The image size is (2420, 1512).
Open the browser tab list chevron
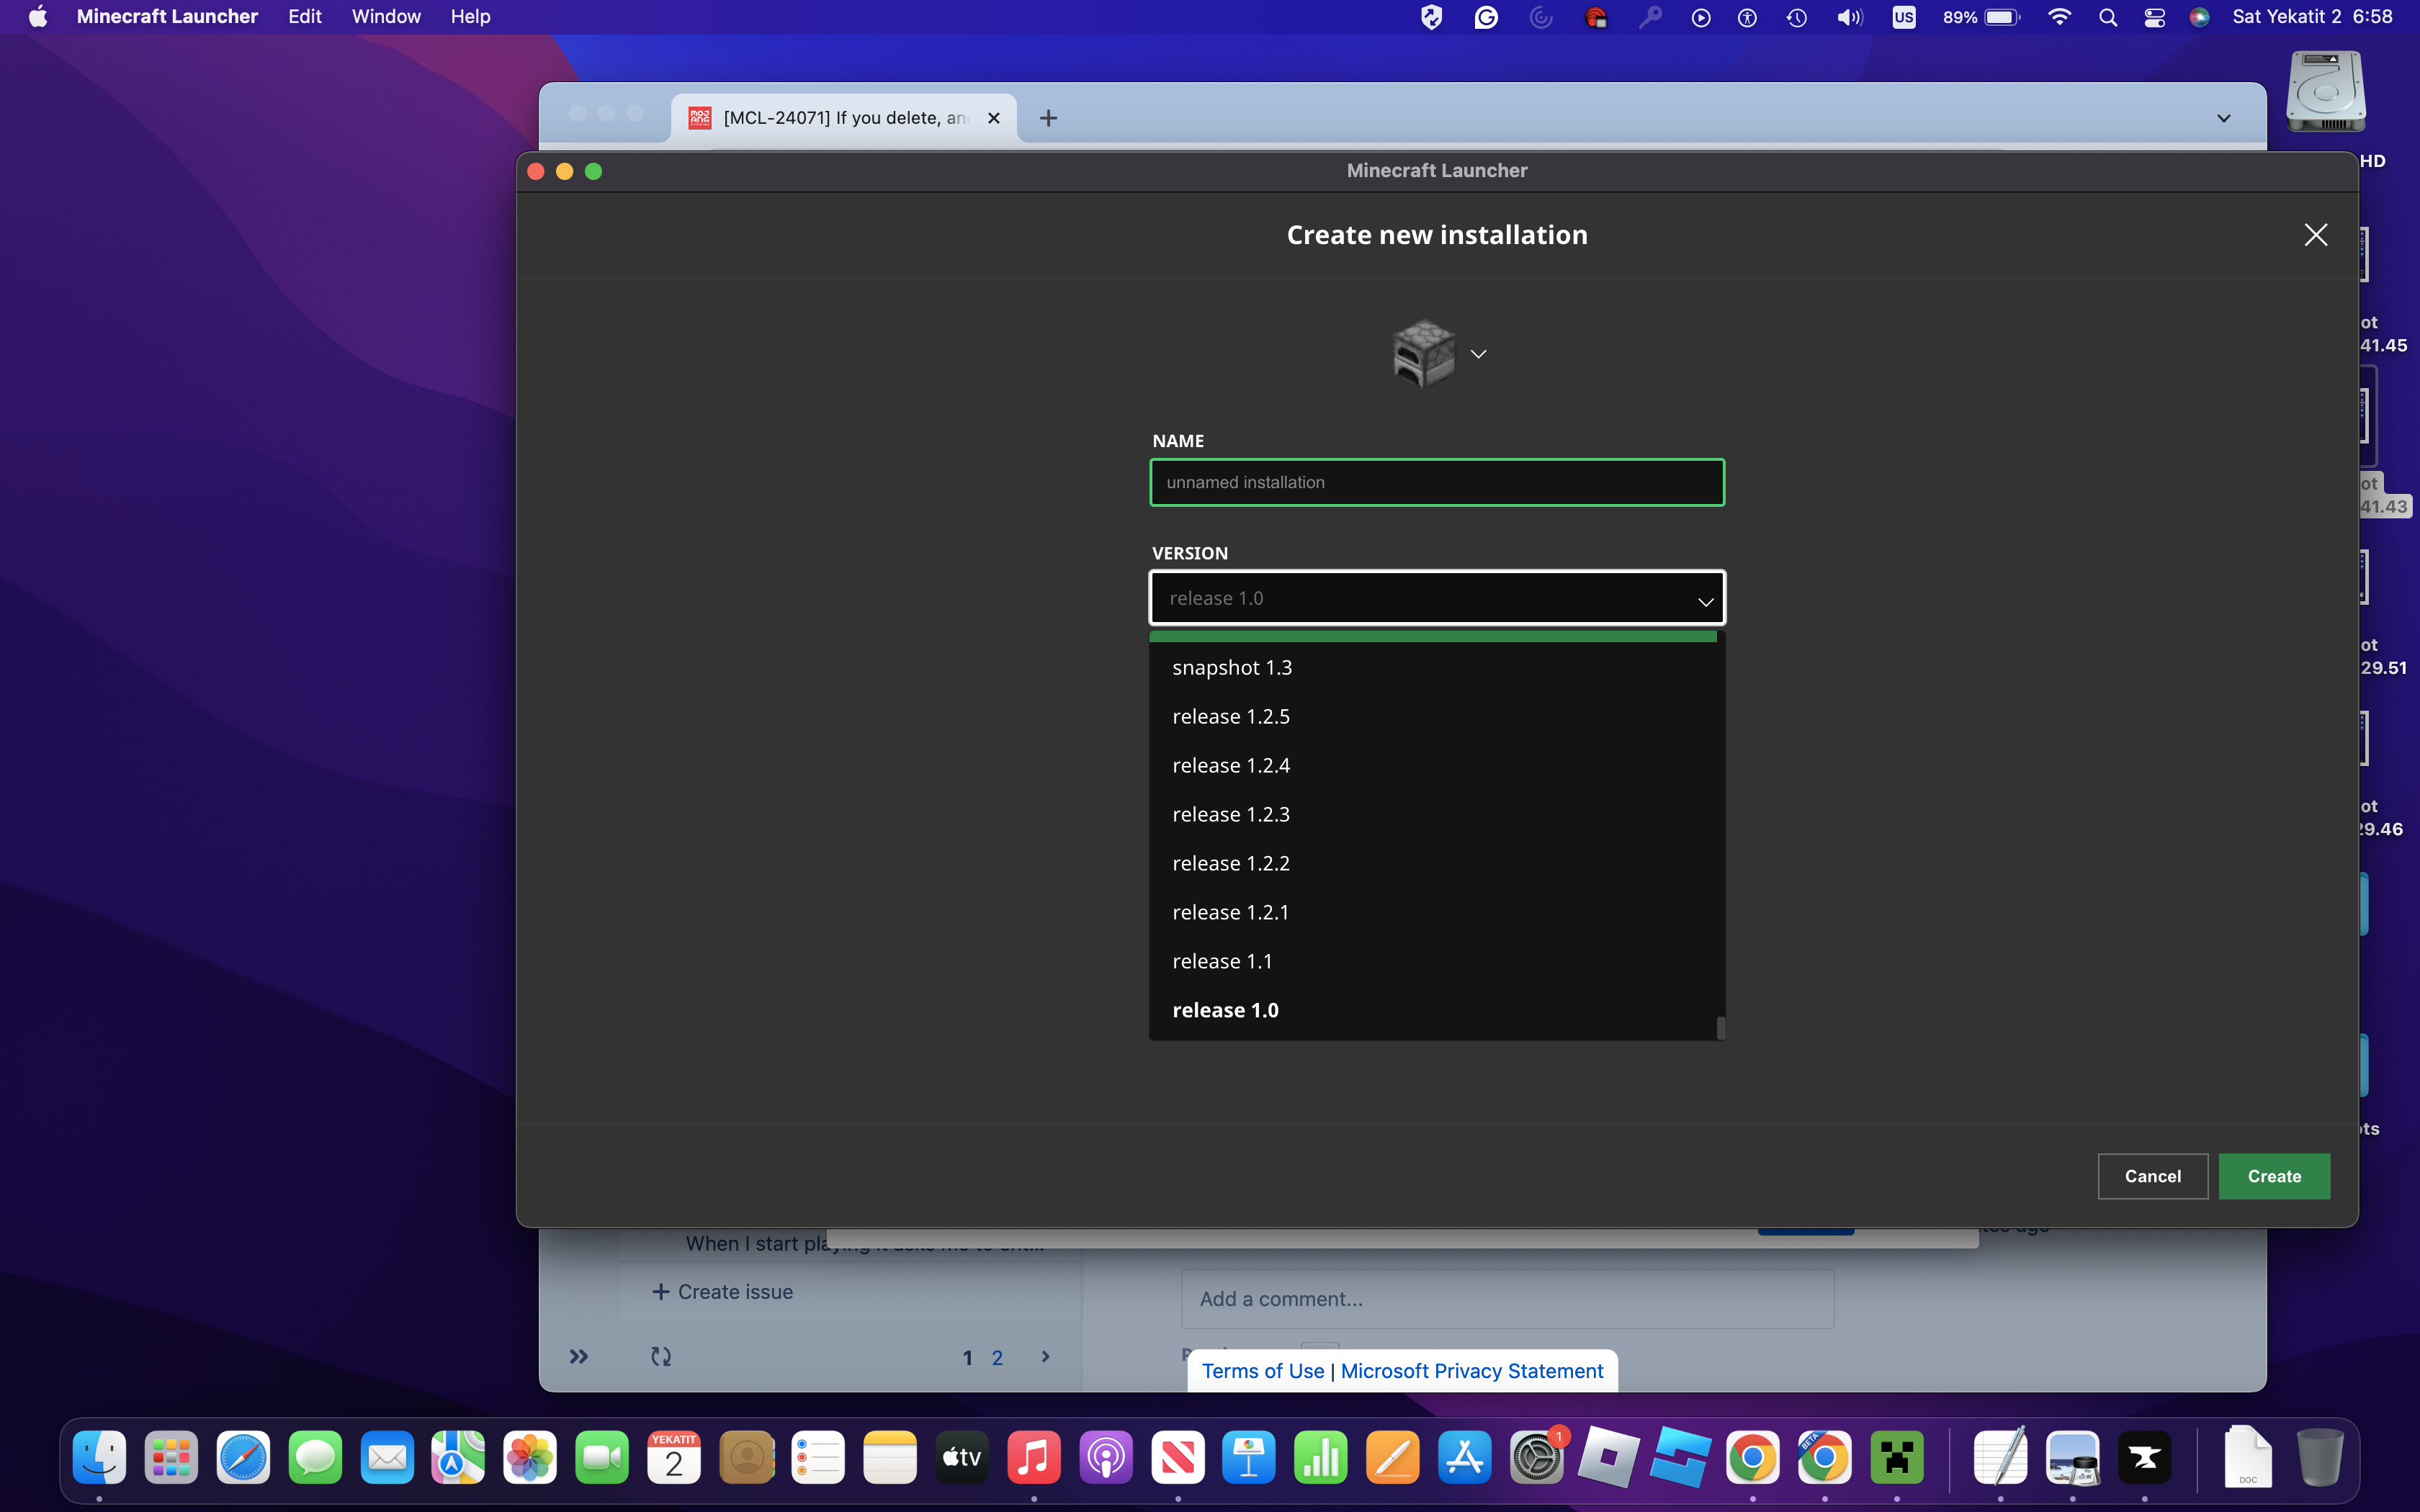(x=2223, y=118)
